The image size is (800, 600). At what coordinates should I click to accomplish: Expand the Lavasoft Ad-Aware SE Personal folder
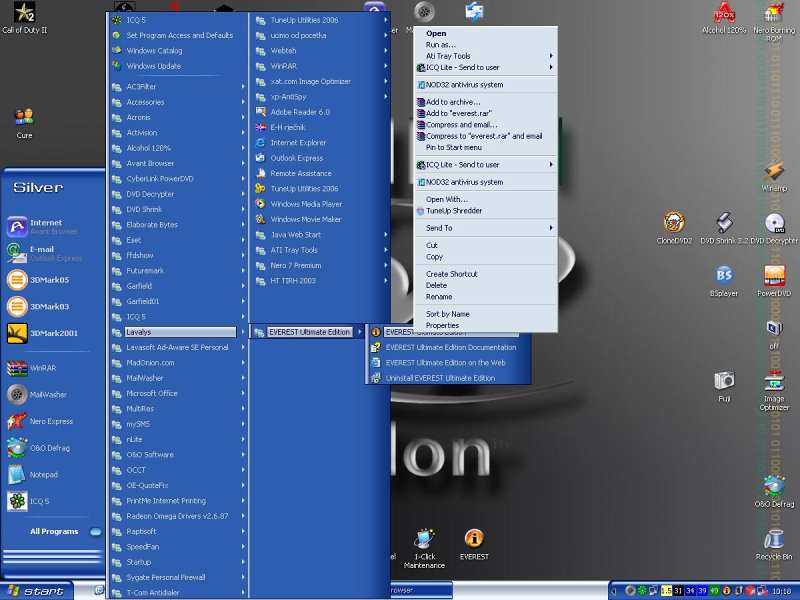click(179, 347)
